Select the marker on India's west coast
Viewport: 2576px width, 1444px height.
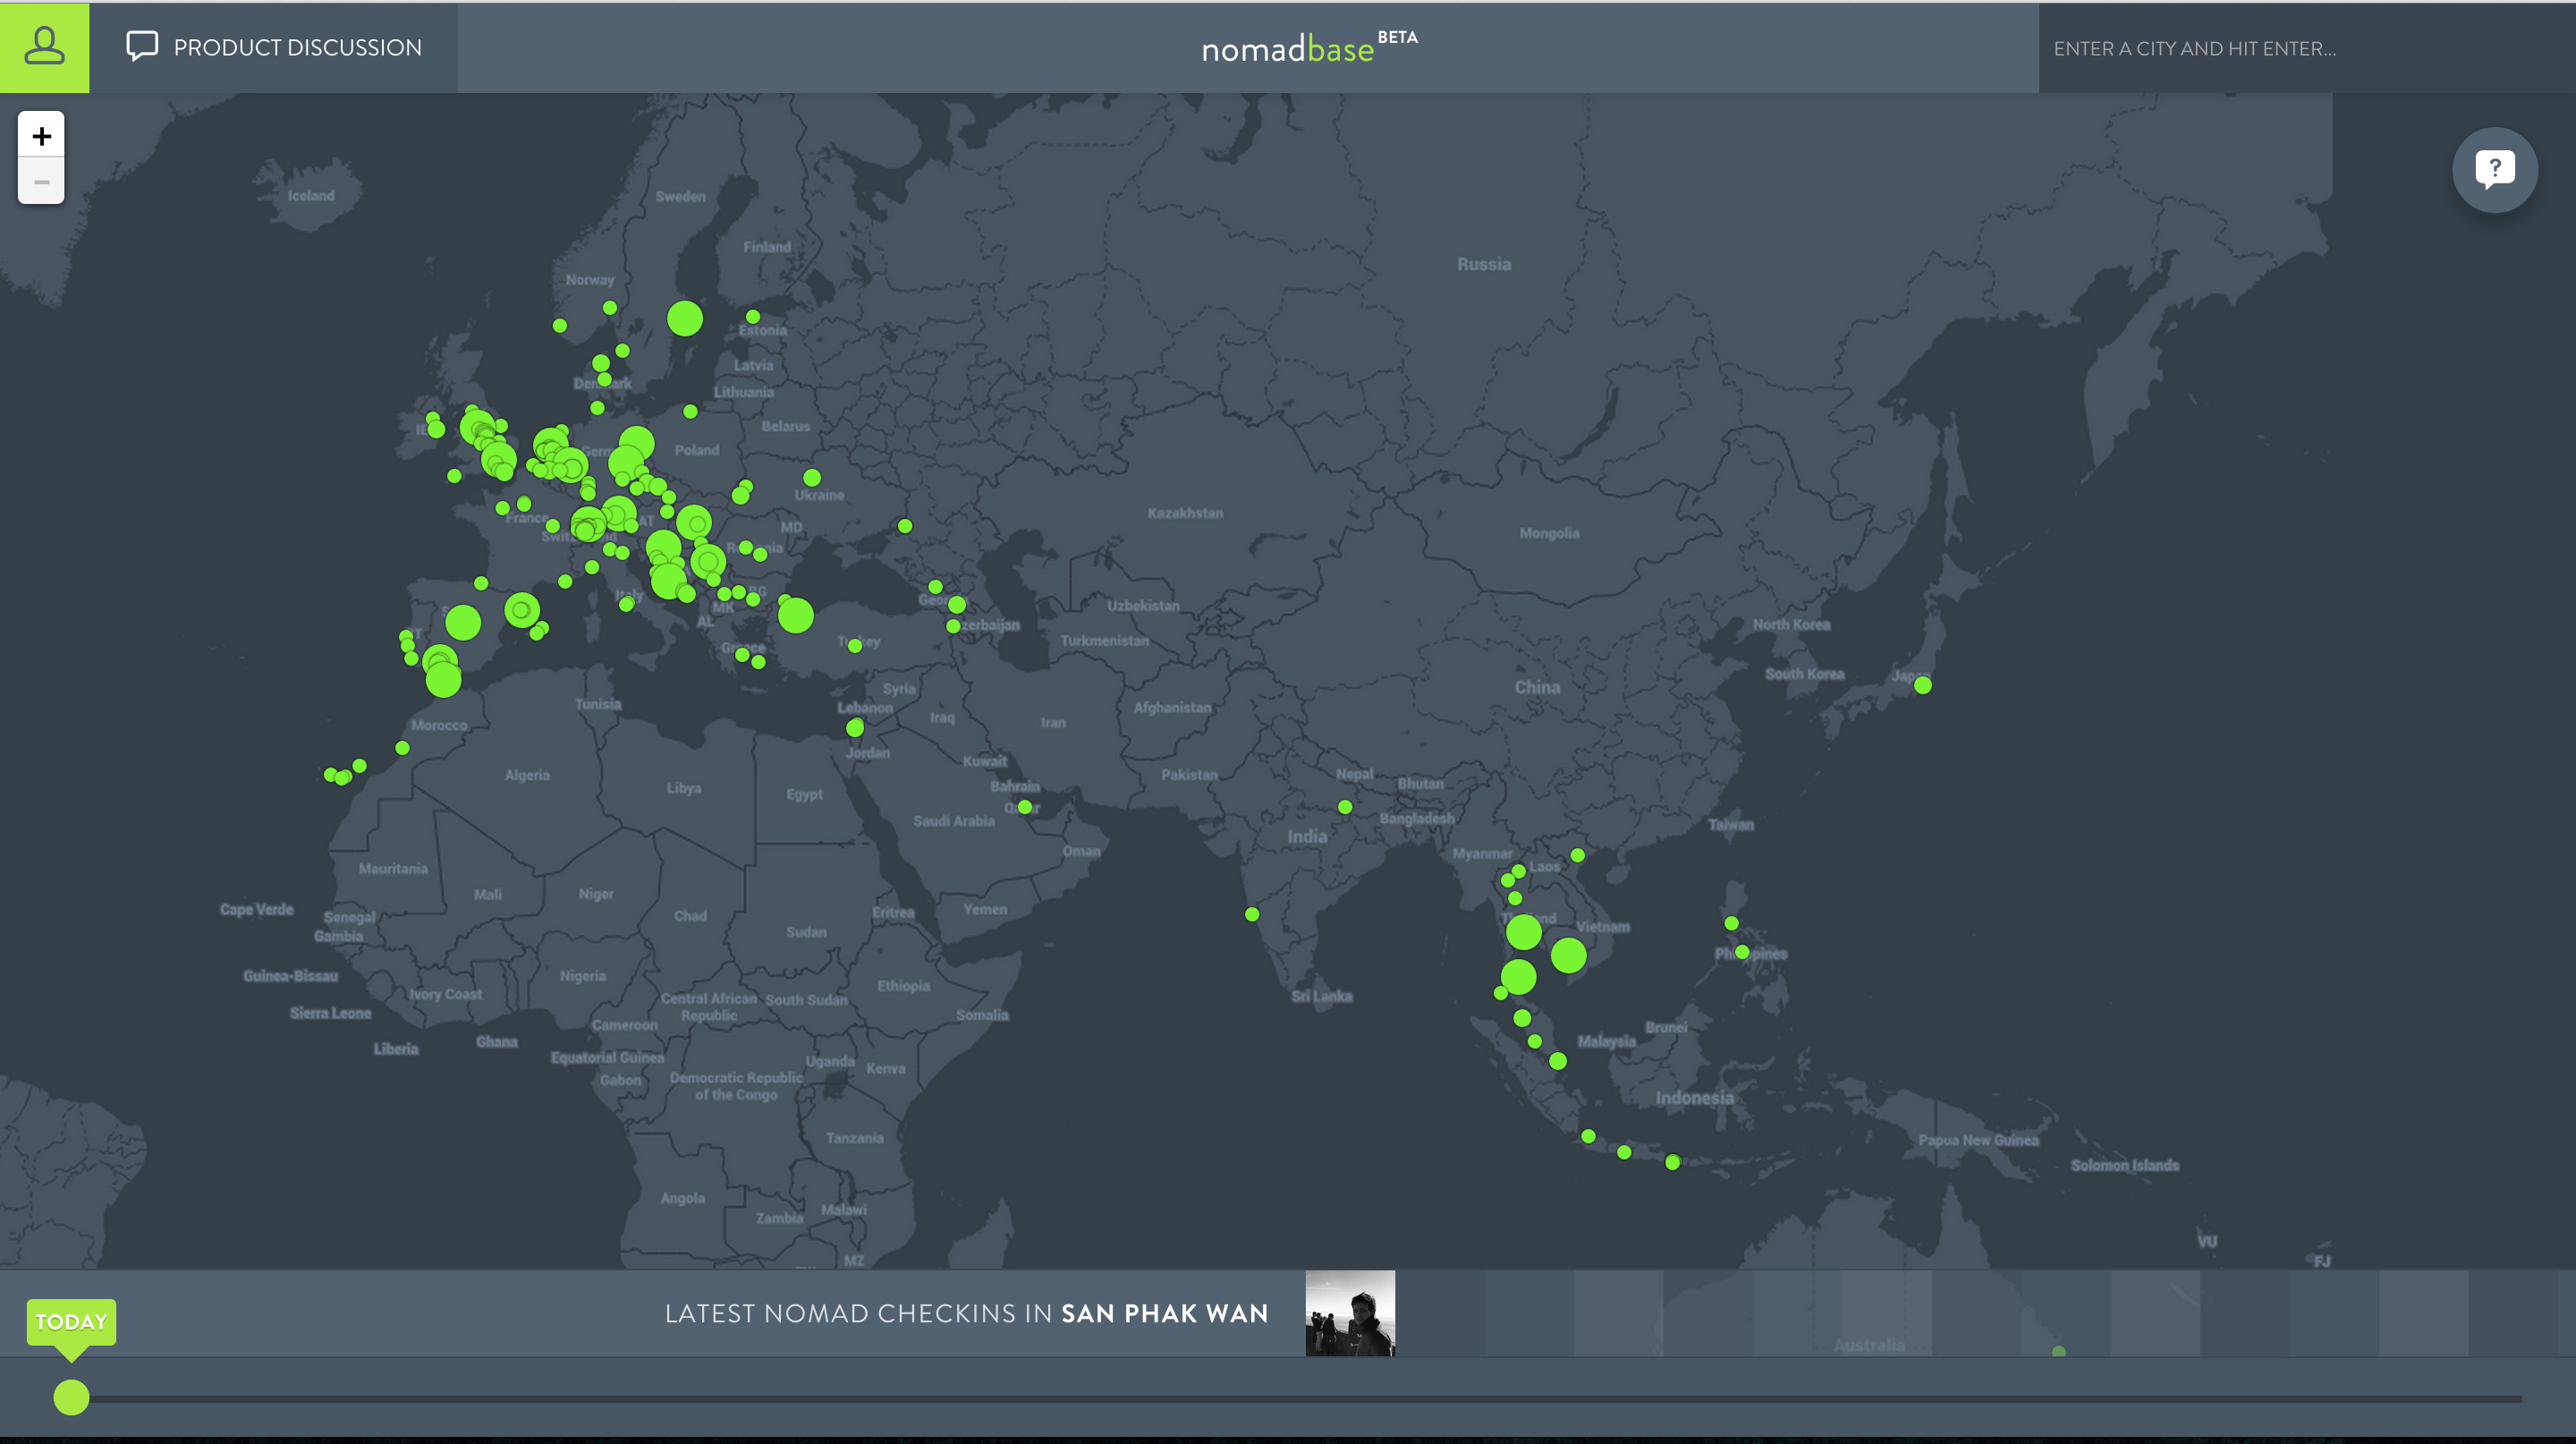(x=1252, y=914)
